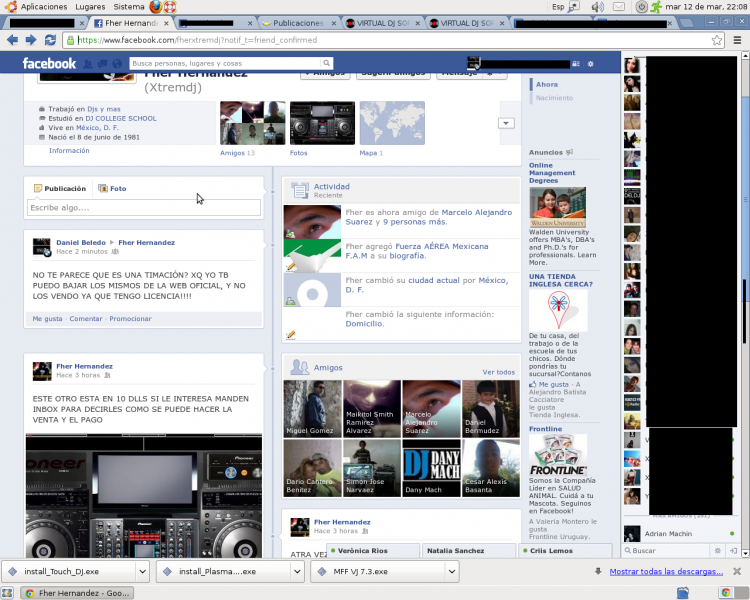
Task: Click the Facebook logo
Action: [x=49, y=63]
